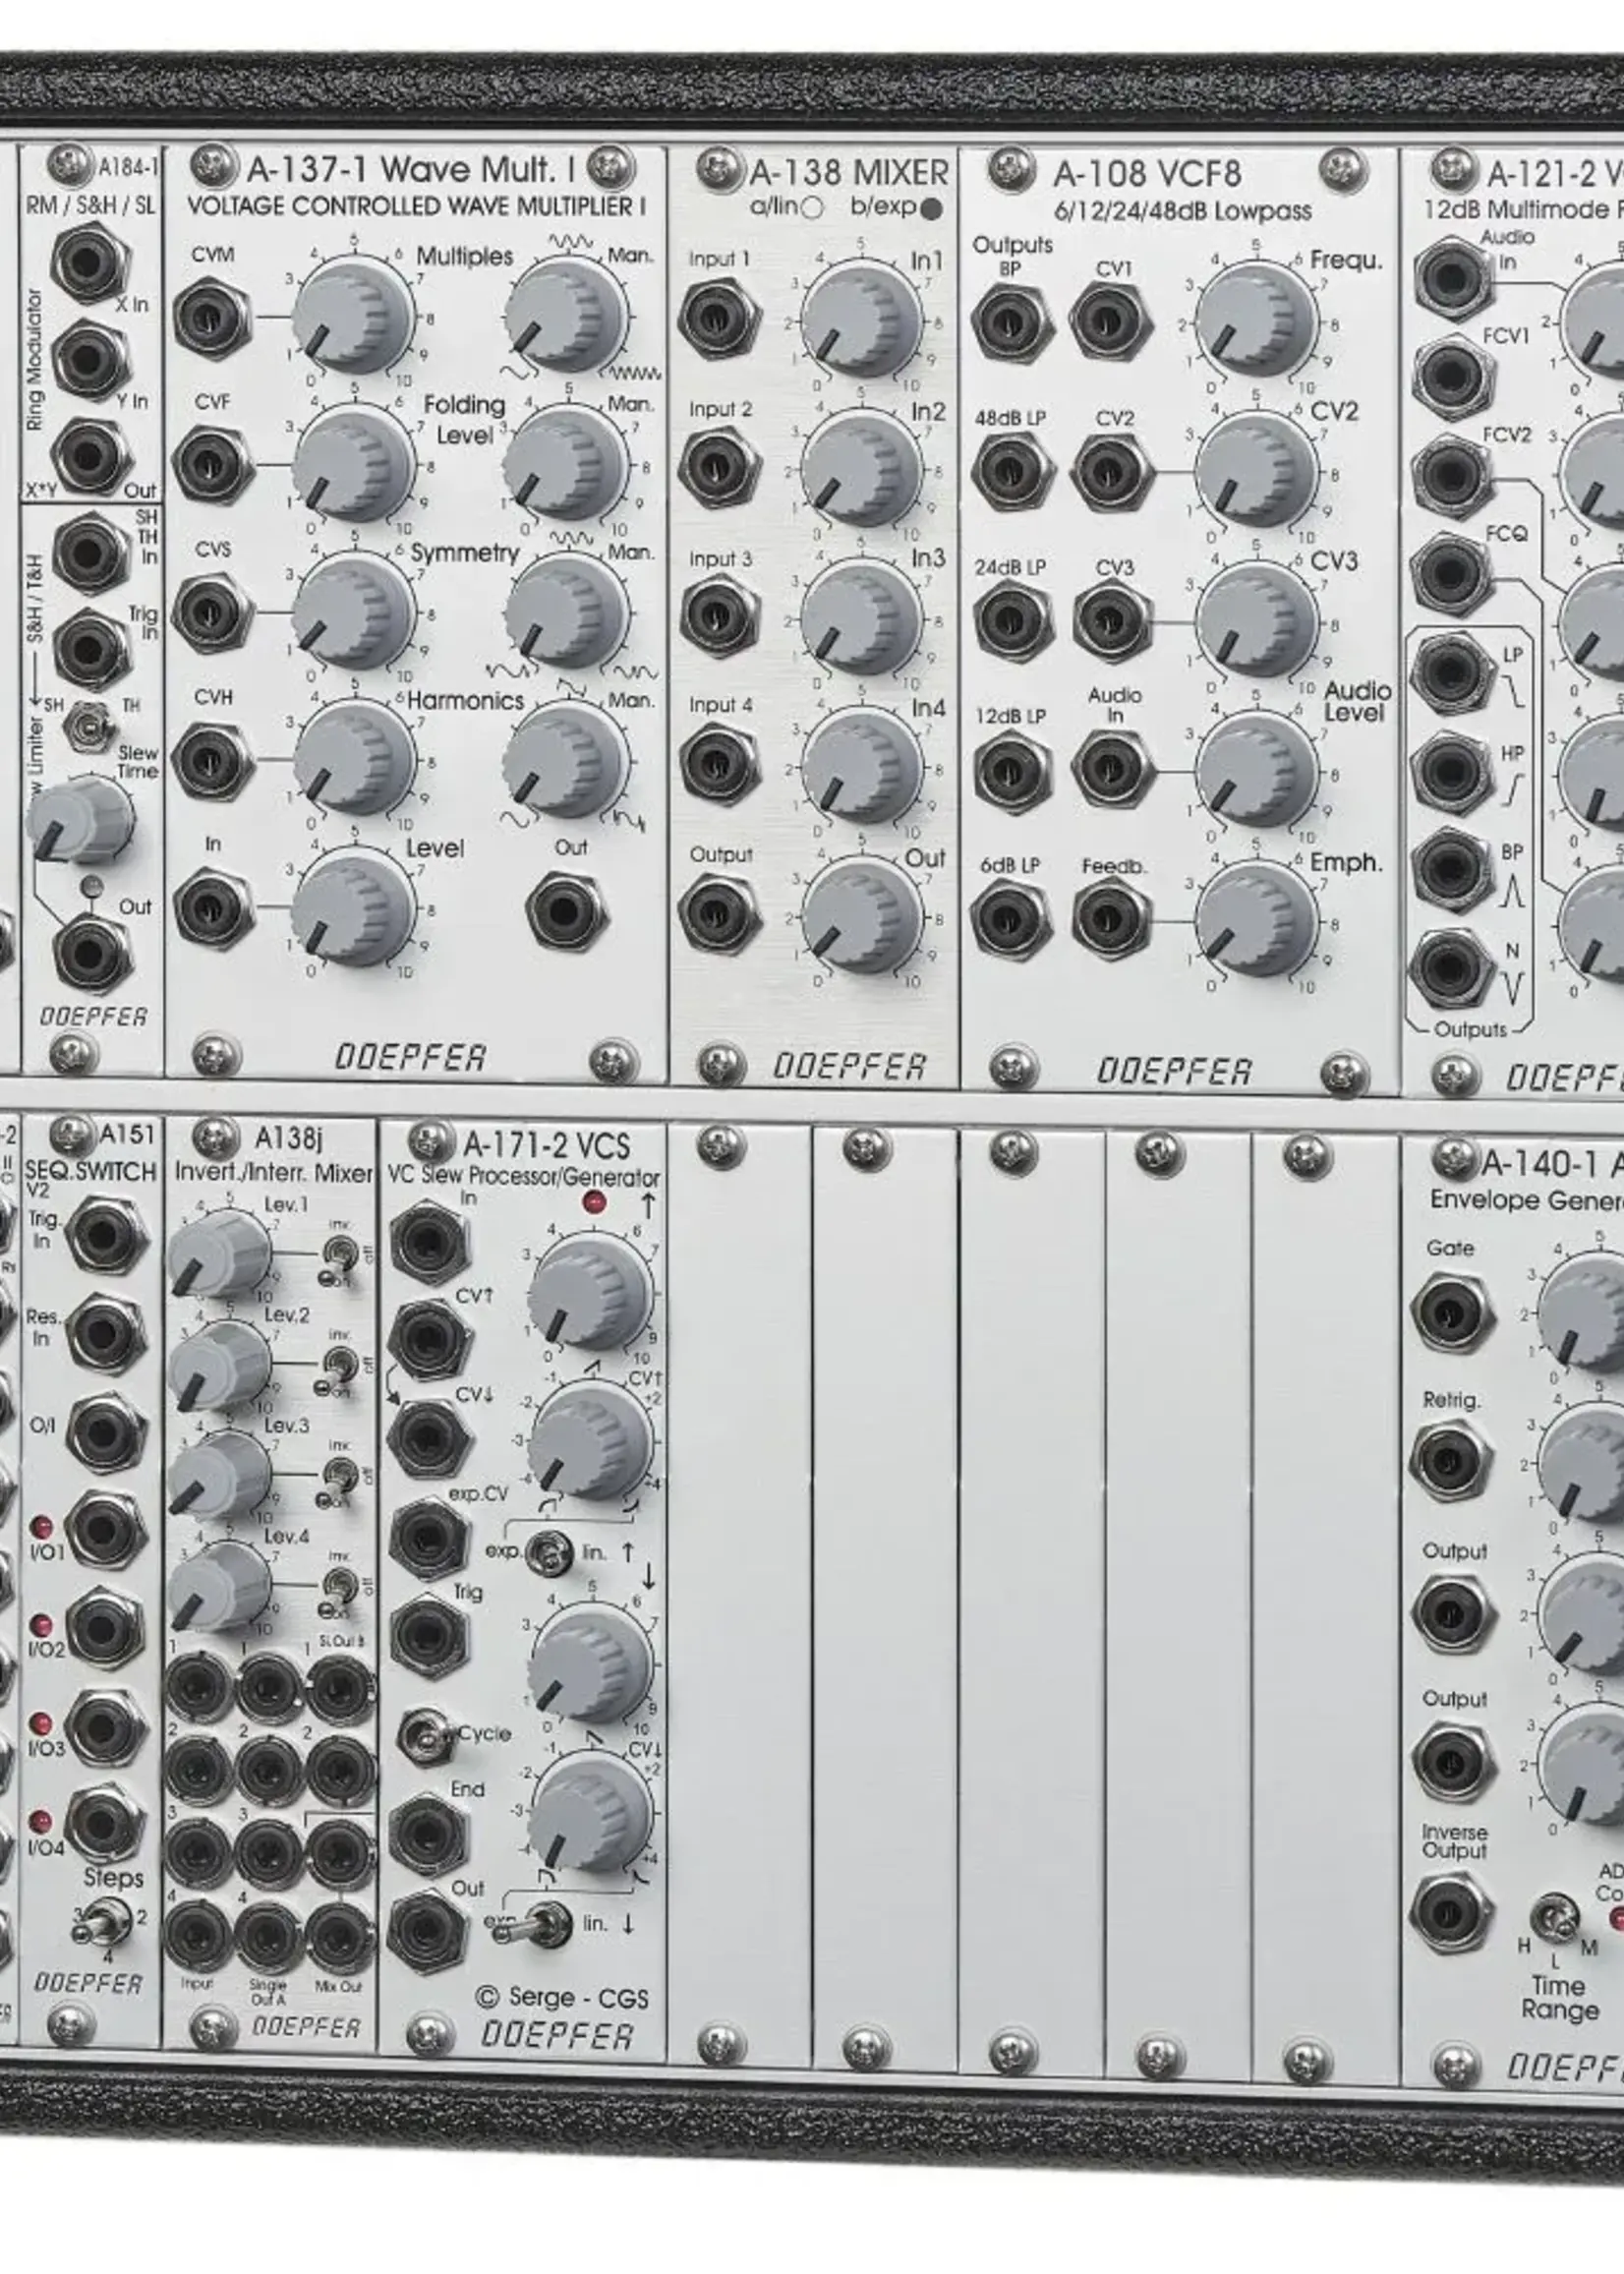Toggle the Cycle switch on A-171-2 VCS

[426, 1736]
